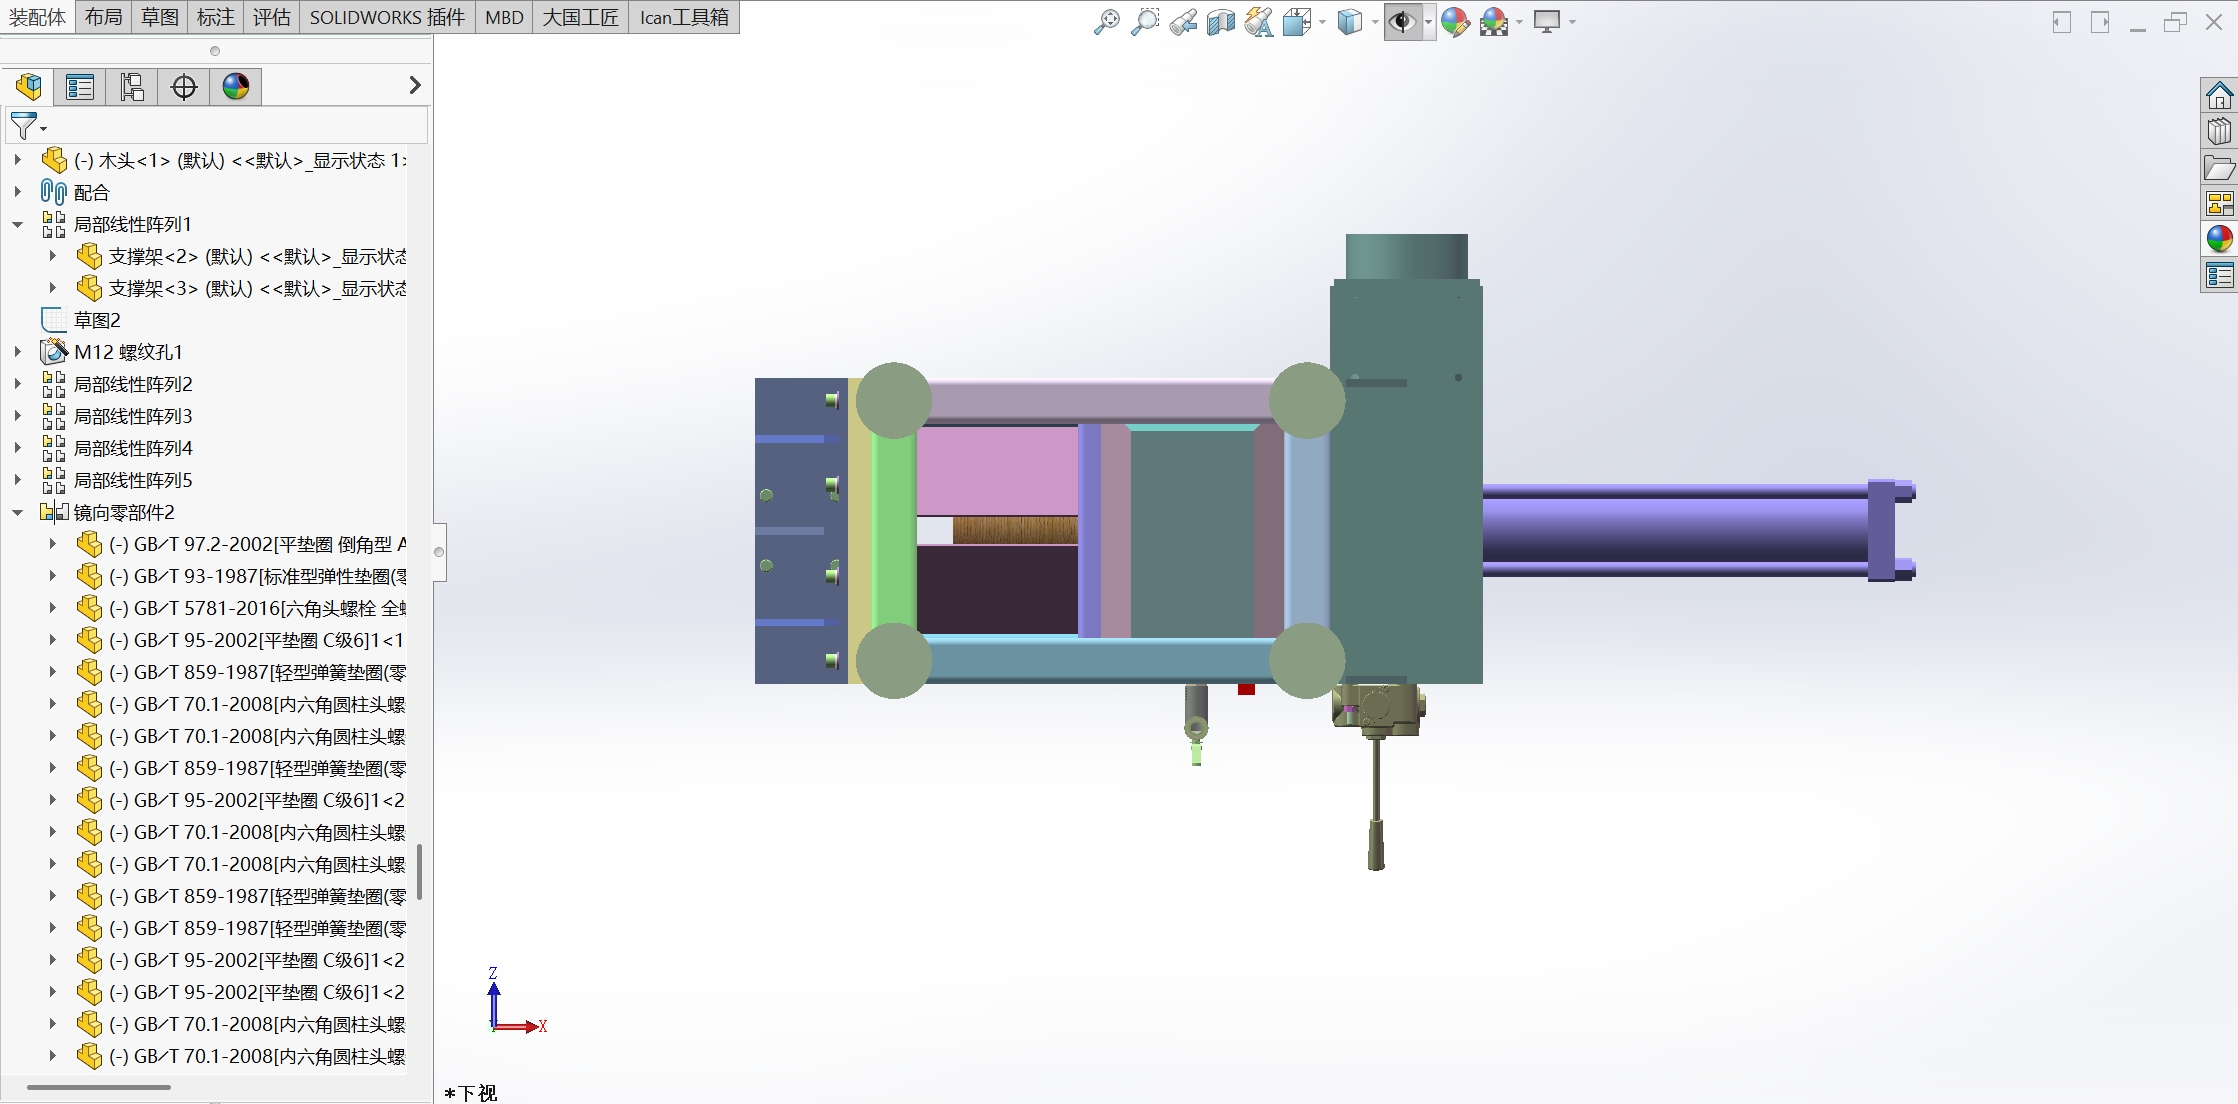The width and height of the screenshot is (2238, 1104).
Task: Click the Zoom to Fit magnifier icon
Action: point(1106,21)
